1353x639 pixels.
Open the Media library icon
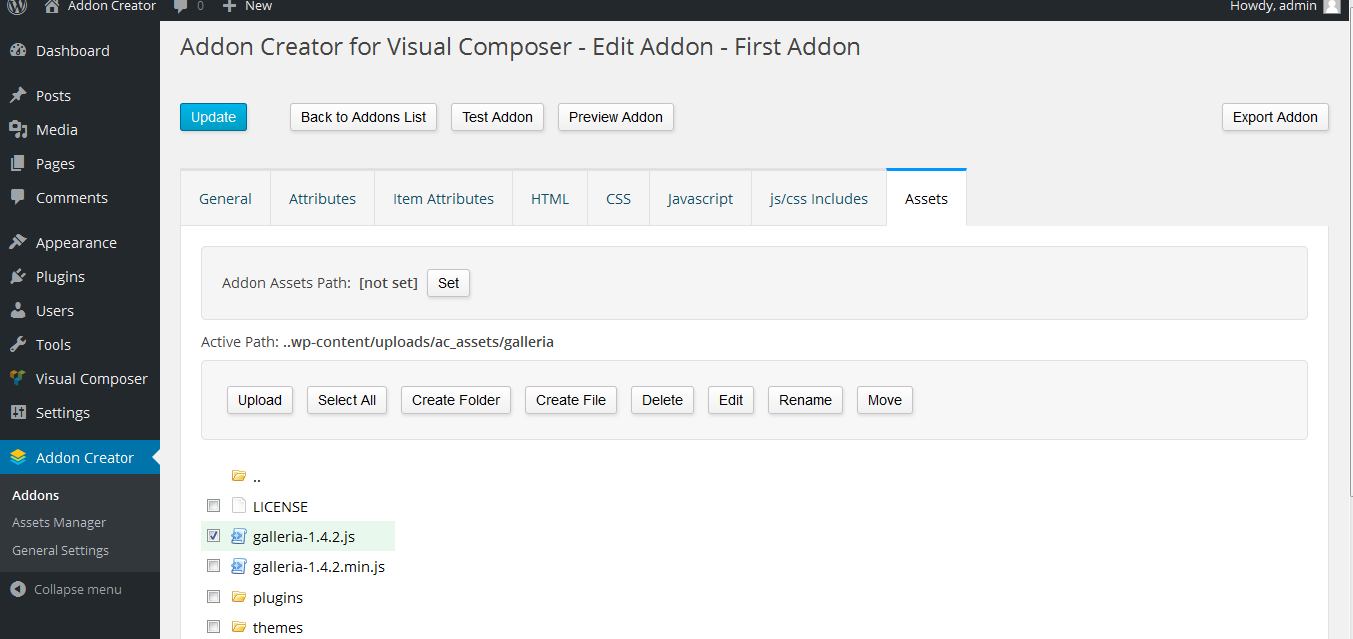click(18, 130)
